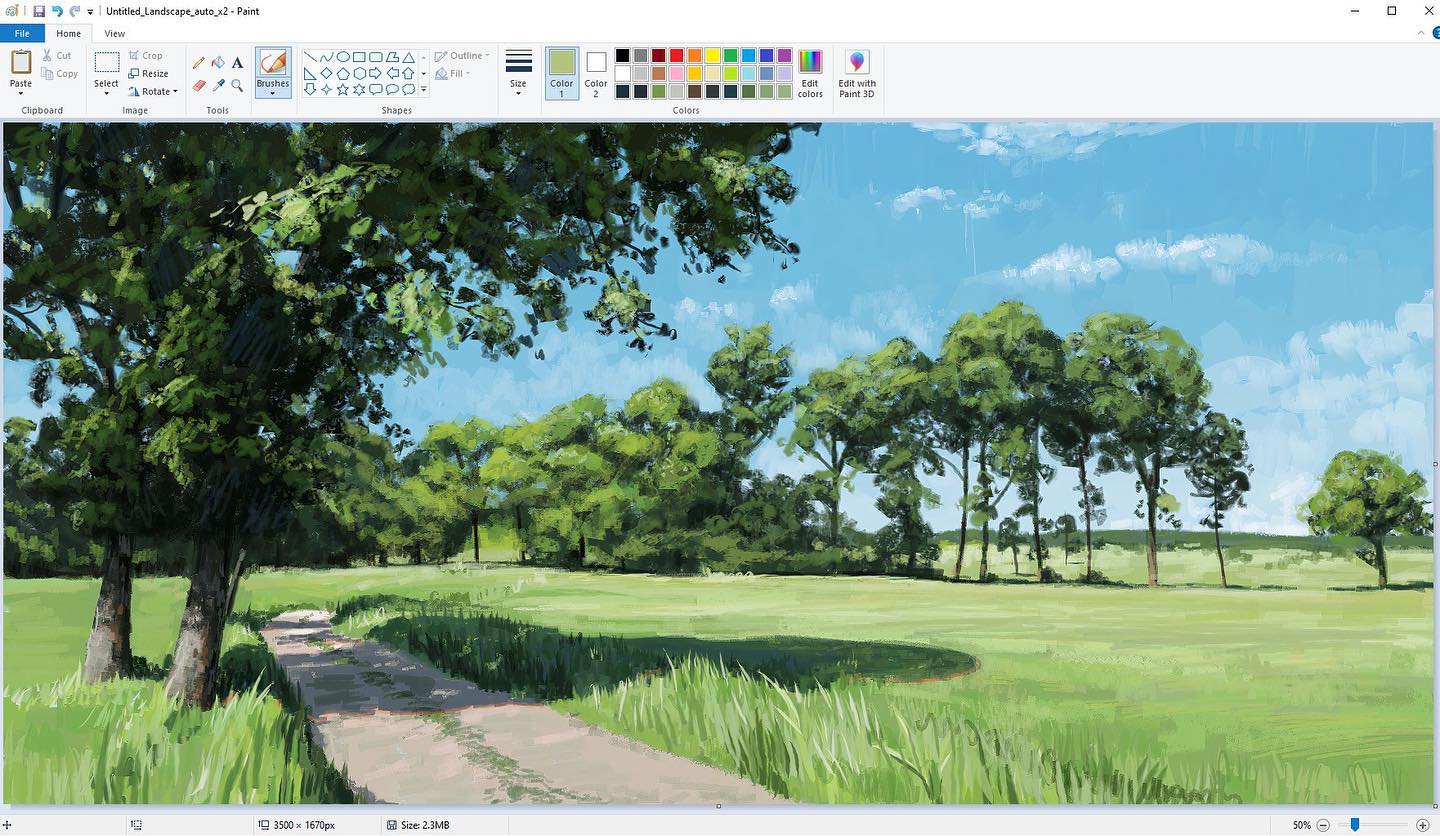The width and height of the screenshot is (1440, 836).
Task: Choose the Right arrow shape
Action: 376,73
